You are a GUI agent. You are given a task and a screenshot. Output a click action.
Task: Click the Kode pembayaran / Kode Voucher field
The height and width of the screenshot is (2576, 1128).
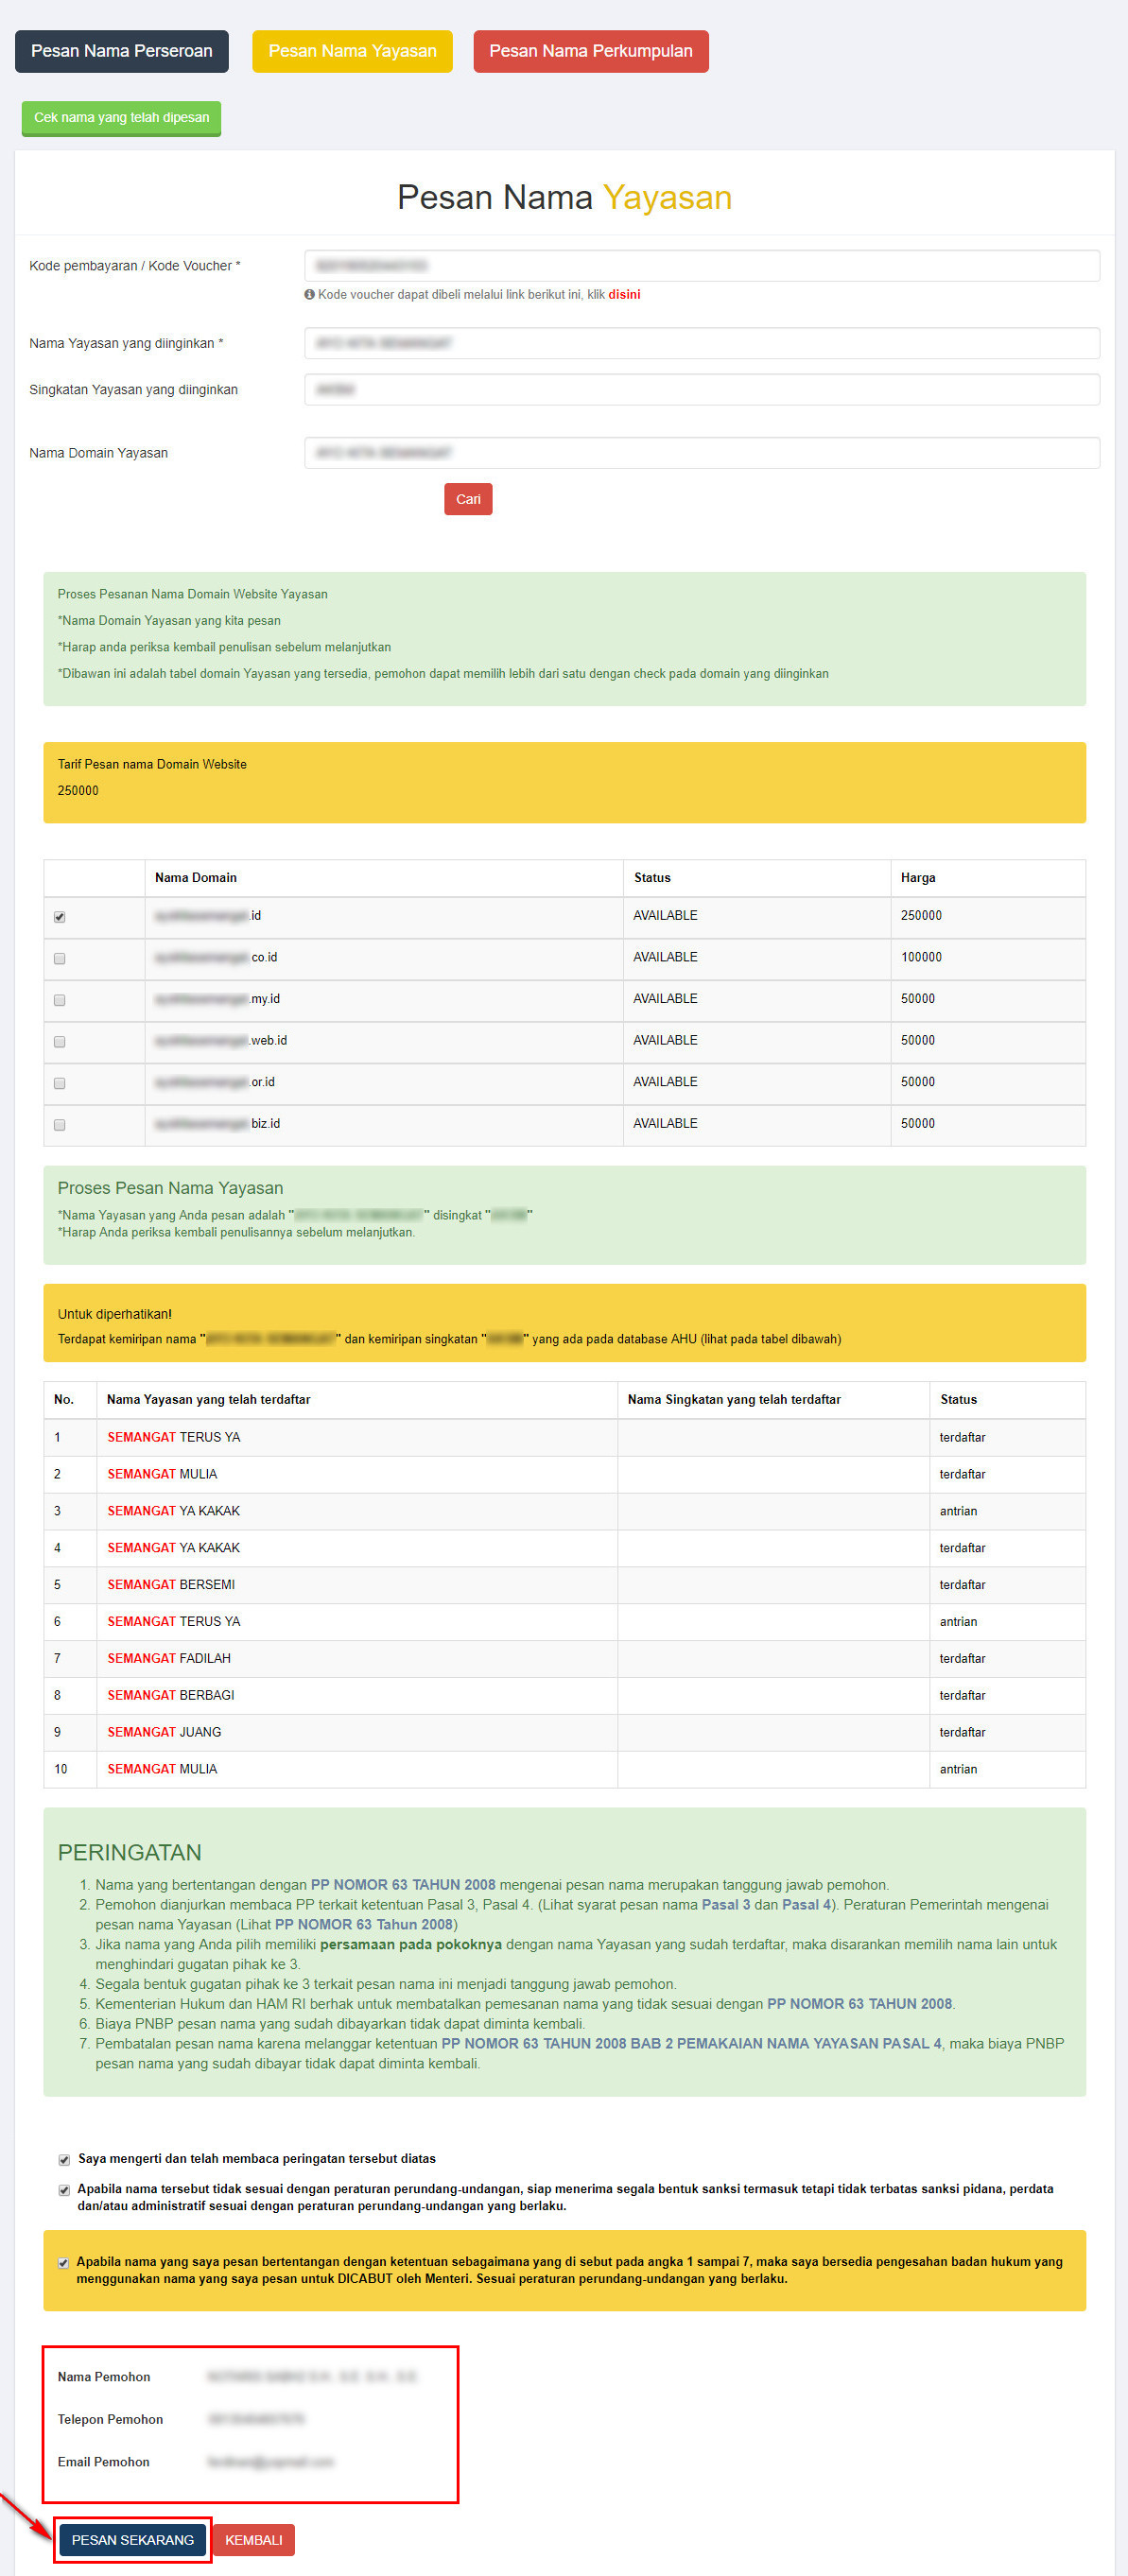point(701,266)
